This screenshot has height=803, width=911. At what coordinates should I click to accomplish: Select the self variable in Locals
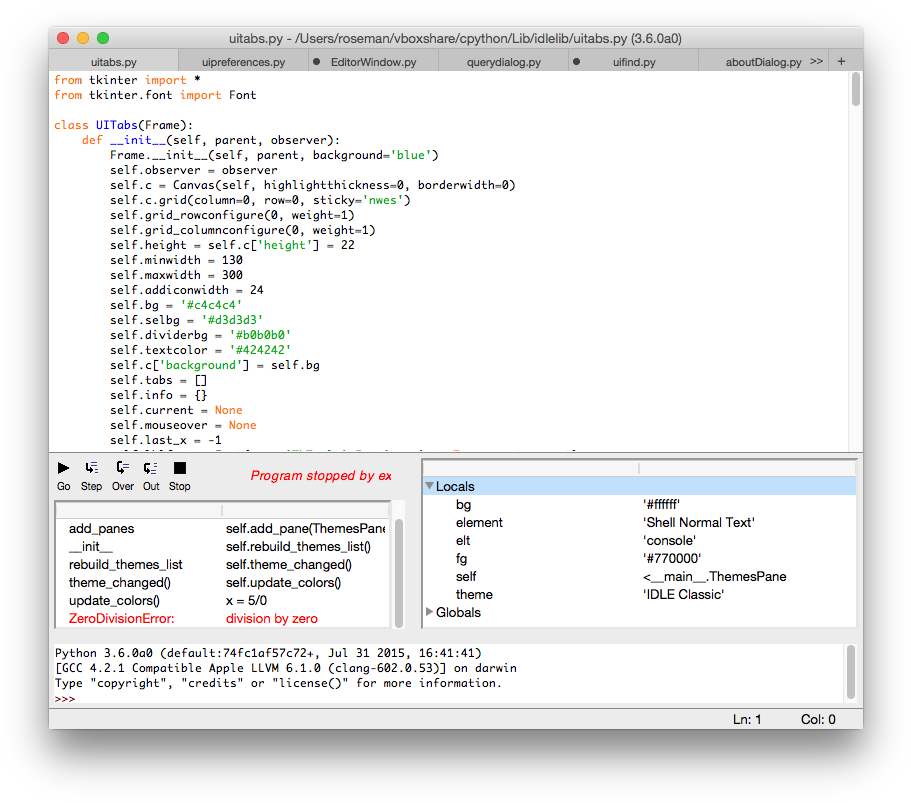466,576
